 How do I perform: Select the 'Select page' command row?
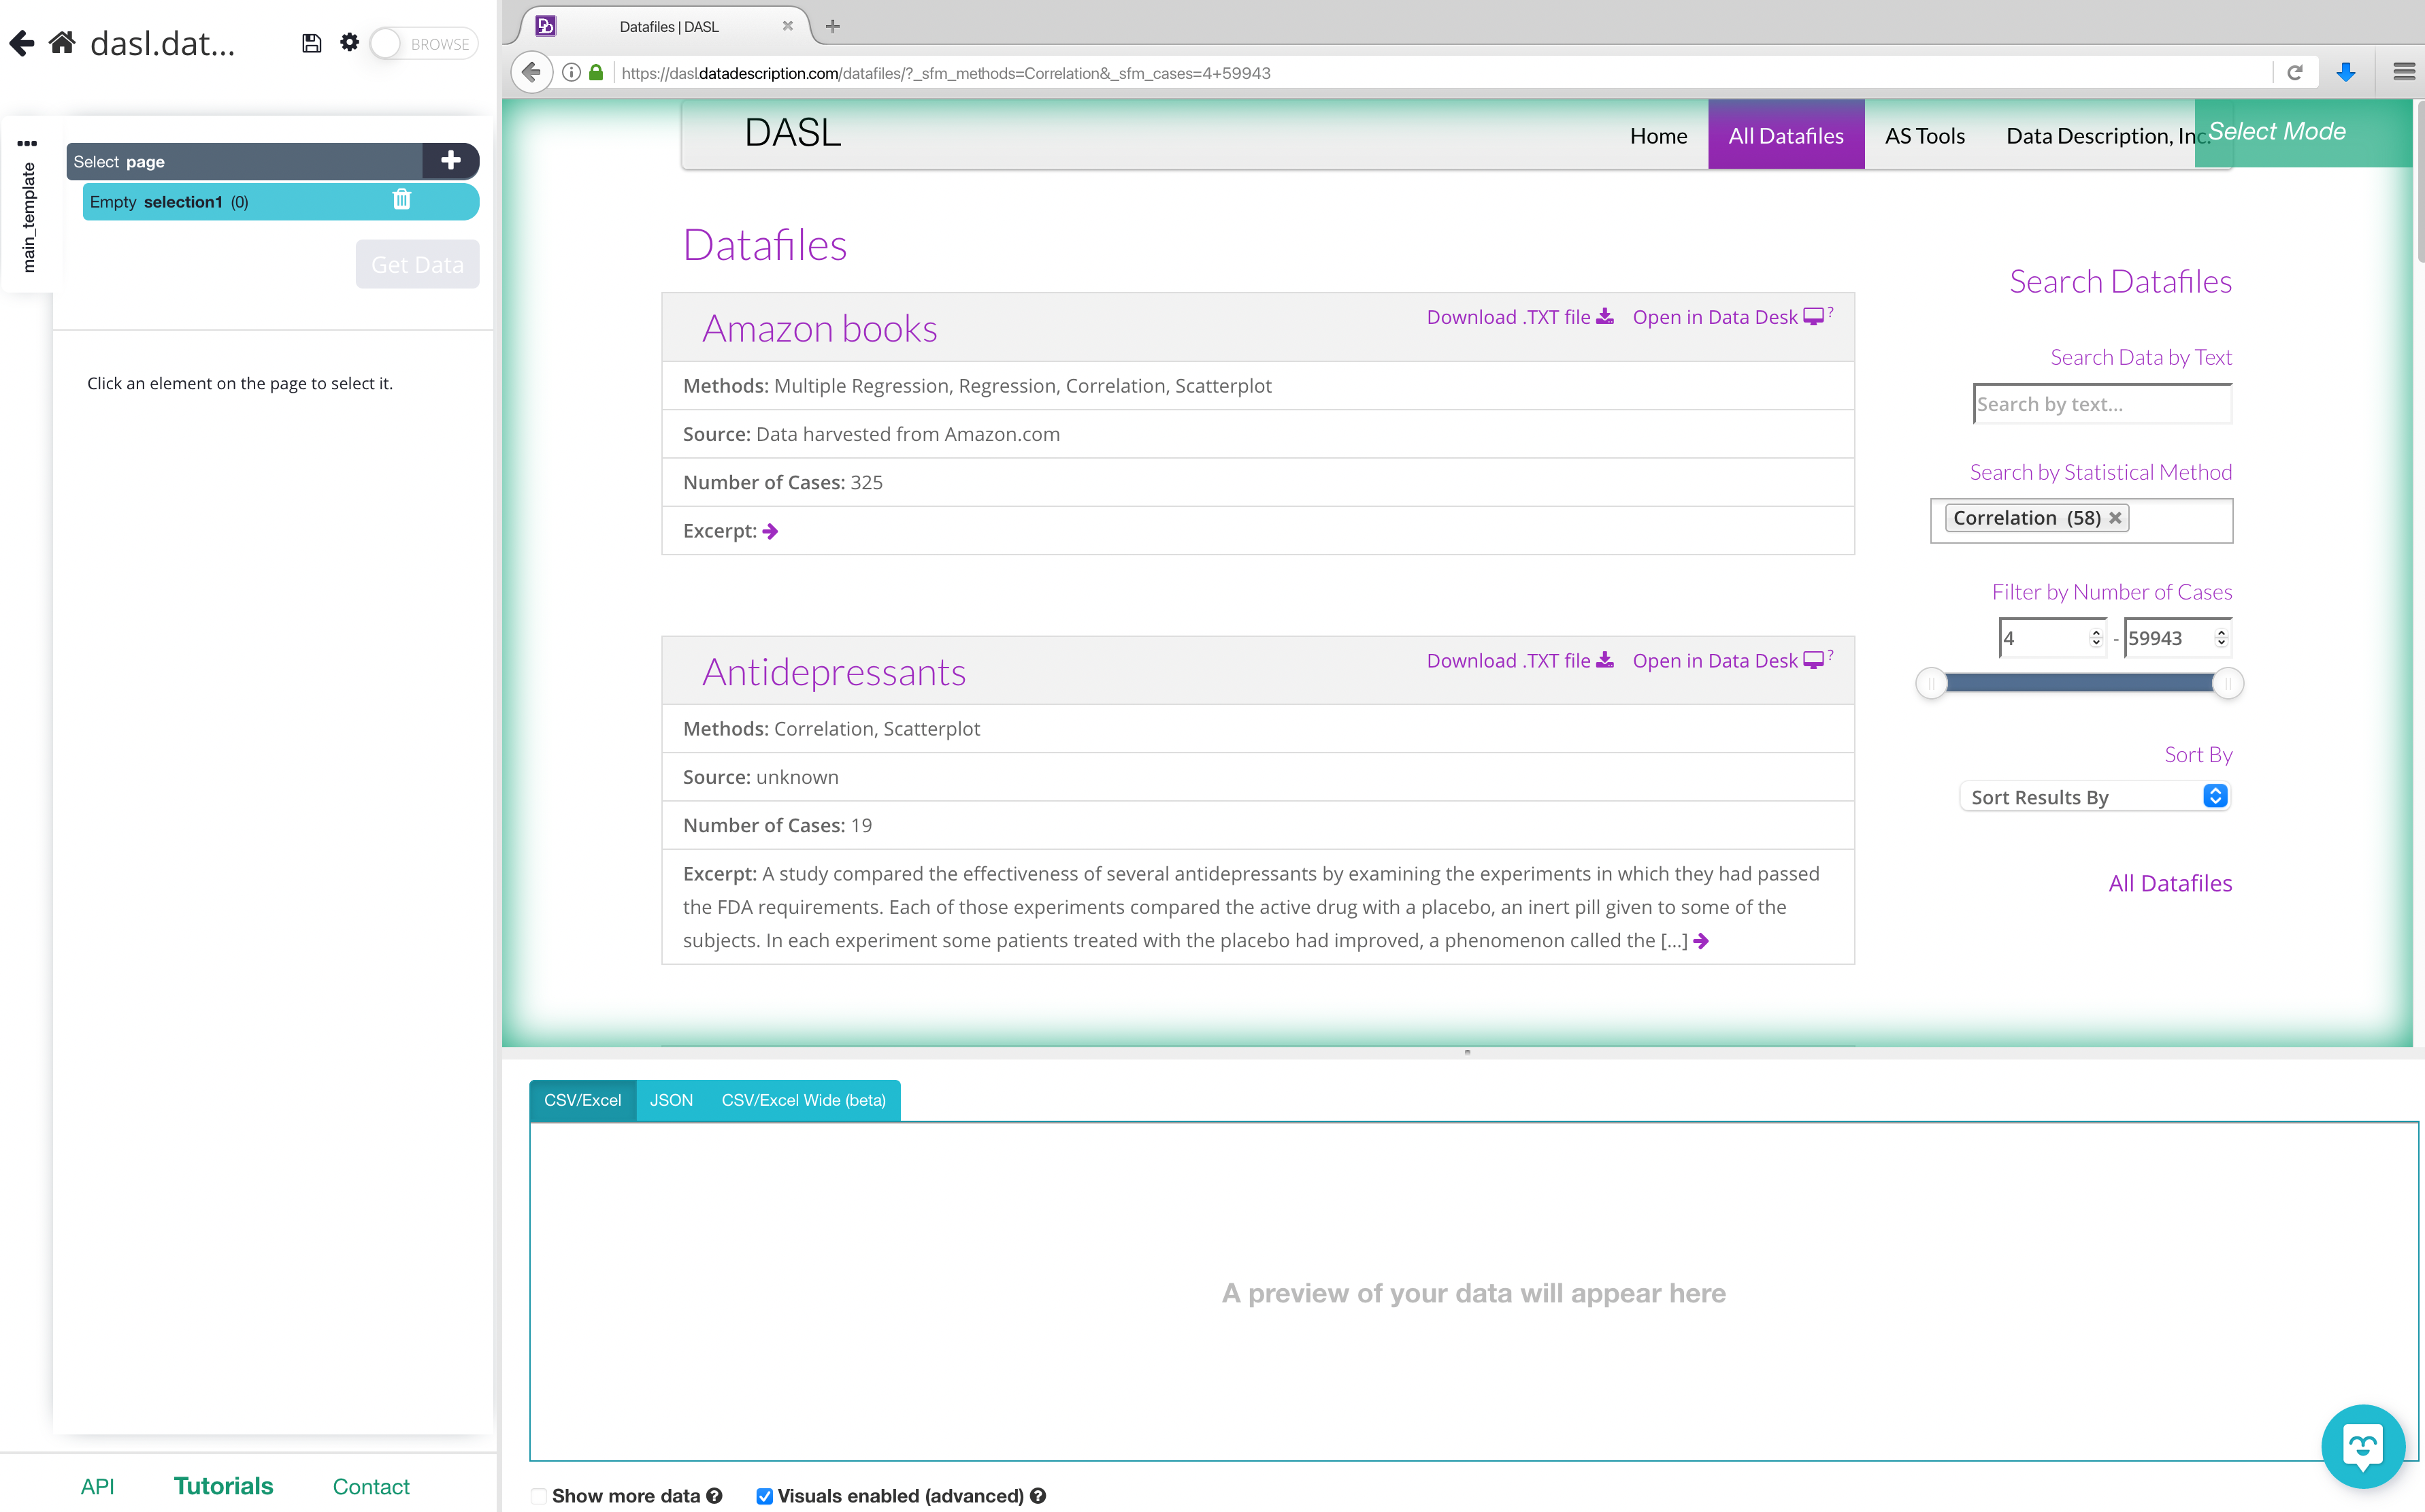[x=244, y=161]
